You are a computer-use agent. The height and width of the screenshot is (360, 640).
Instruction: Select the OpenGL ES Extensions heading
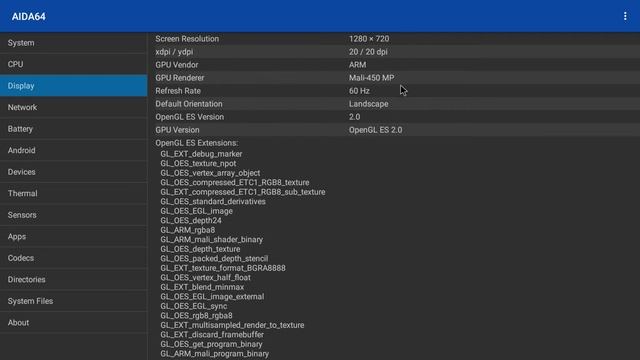click(x=196, y=143)
